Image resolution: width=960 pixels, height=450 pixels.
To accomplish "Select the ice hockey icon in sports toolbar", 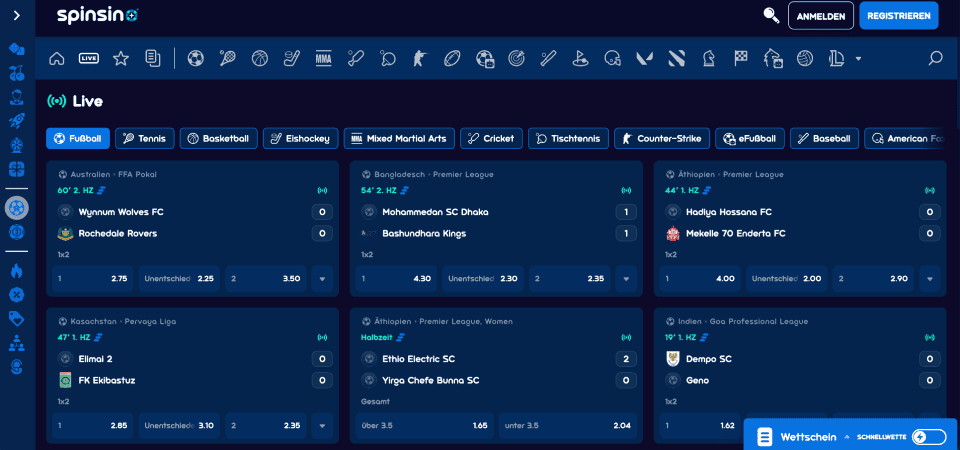I will [x=291, y=58].
